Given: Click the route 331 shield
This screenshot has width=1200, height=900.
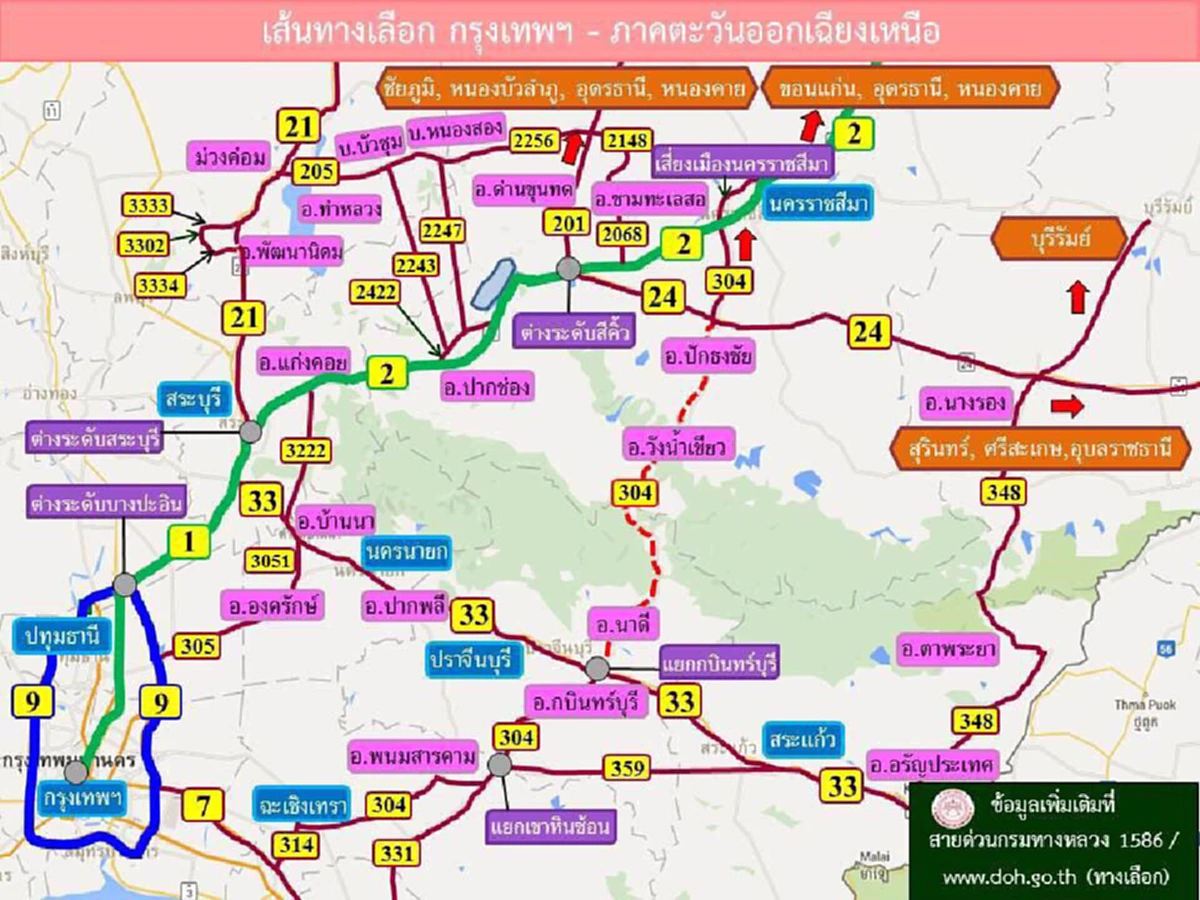Looking at the screenshot, I should (x=397, y=852).
